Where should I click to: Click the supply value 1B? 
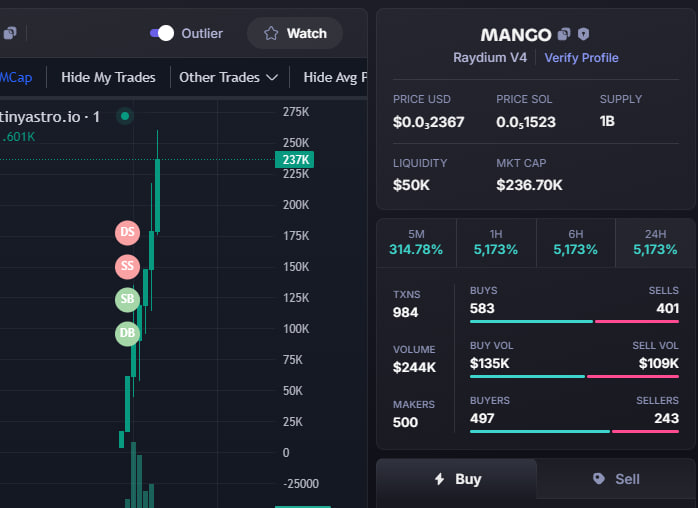point(607,121)
